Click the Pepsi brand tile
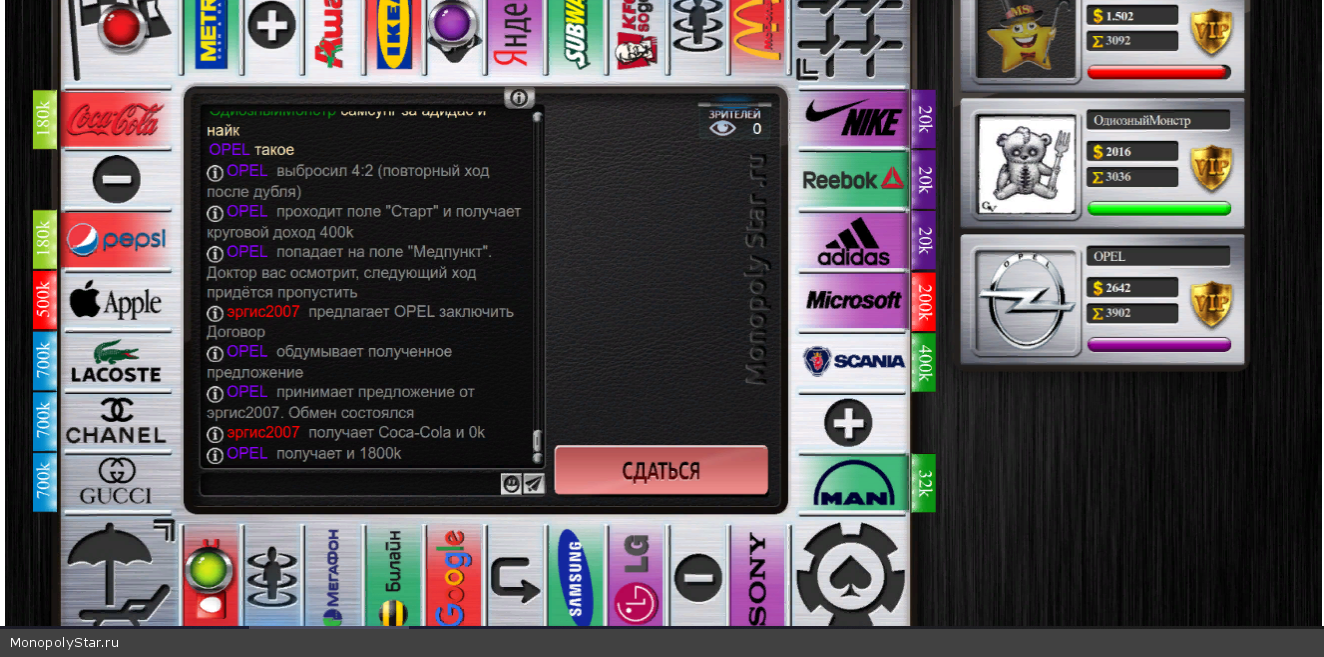 pos(115,240)
